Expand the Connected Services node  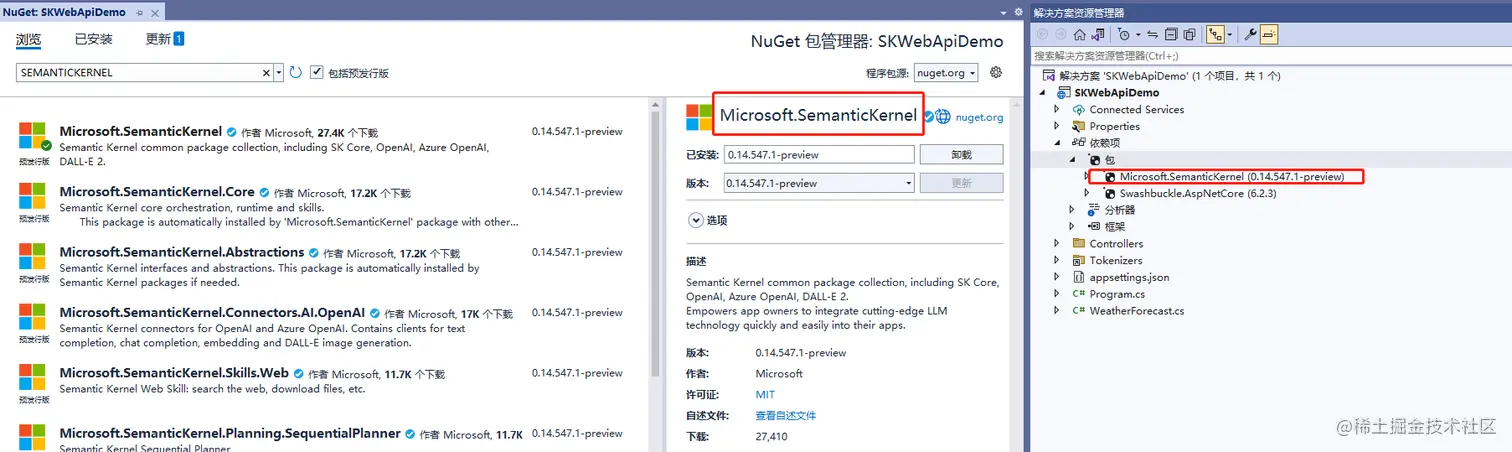click(x=1057, y=110)
